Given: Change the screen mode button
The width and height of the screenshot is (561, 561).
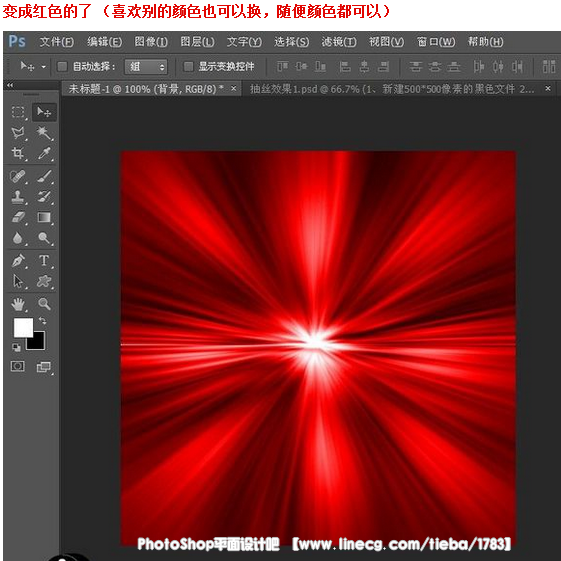Looking at the screenshot, I should pos(44,367).
